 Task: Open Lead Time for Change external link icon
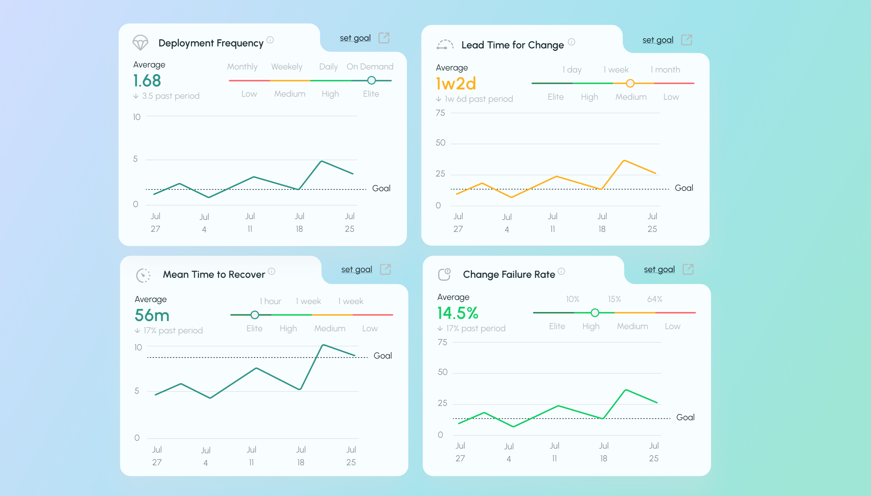(687, 40)
